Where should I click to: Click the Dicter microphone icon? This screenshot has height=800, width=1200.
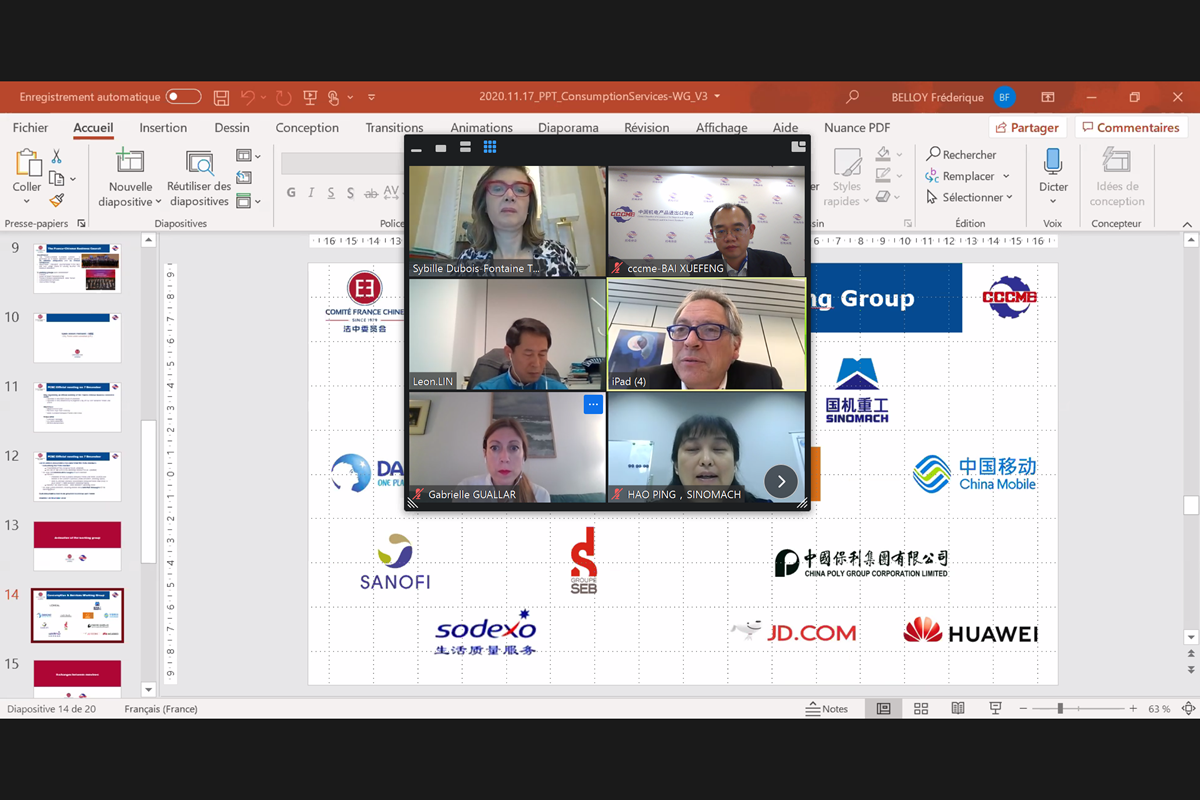[1053, 163]
